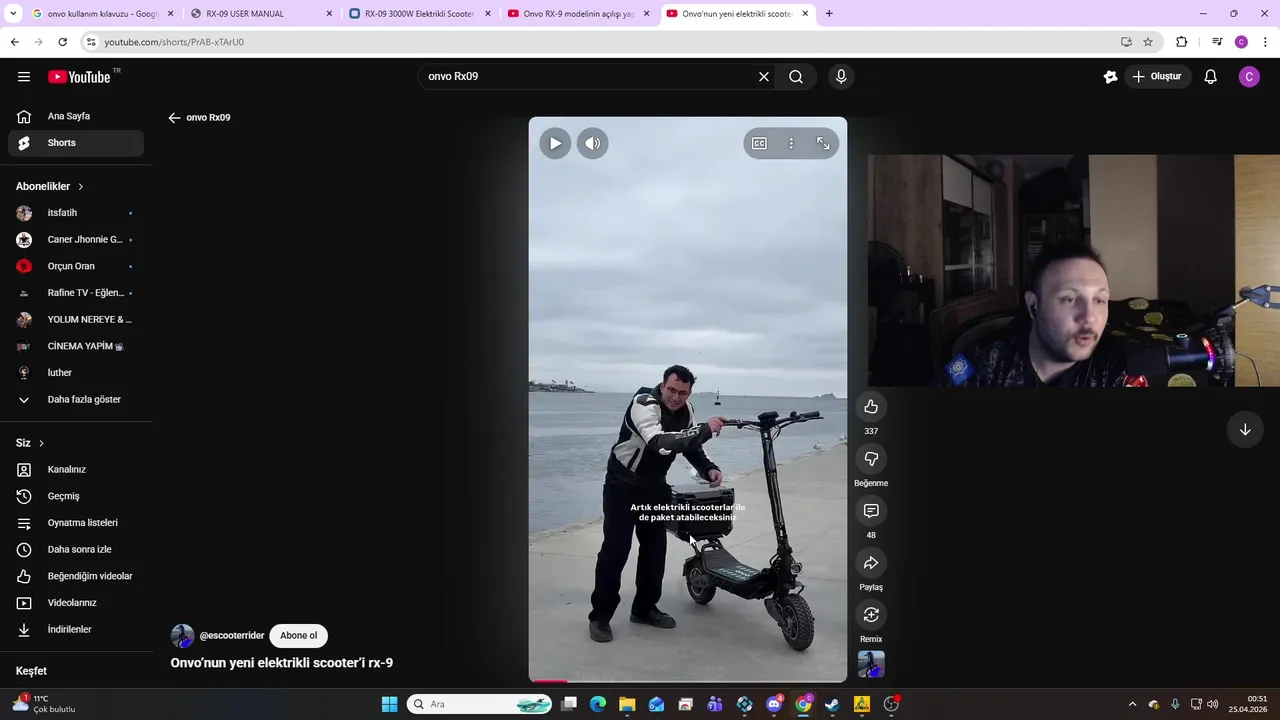Click the Oluştur create button
Screen dimensions: 1280x720
[x=1157, y=77]
